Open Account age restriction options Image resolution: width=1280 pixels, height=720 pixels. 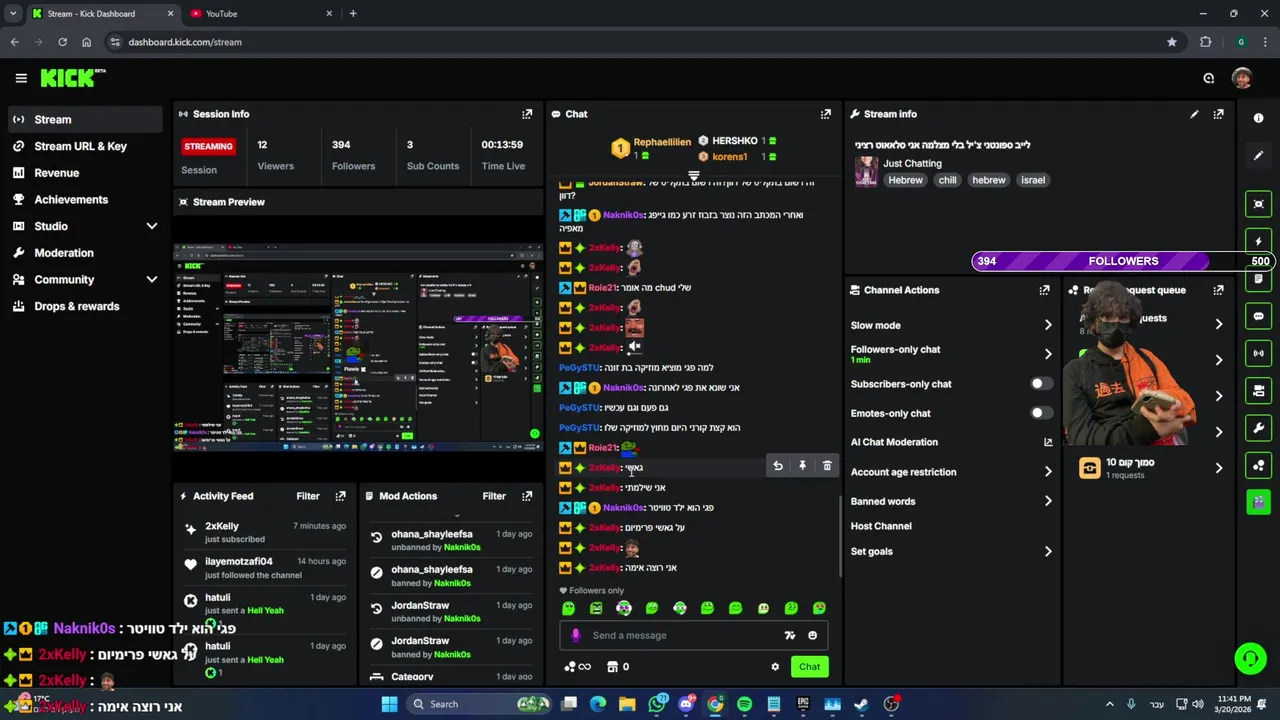[1048, 472]
